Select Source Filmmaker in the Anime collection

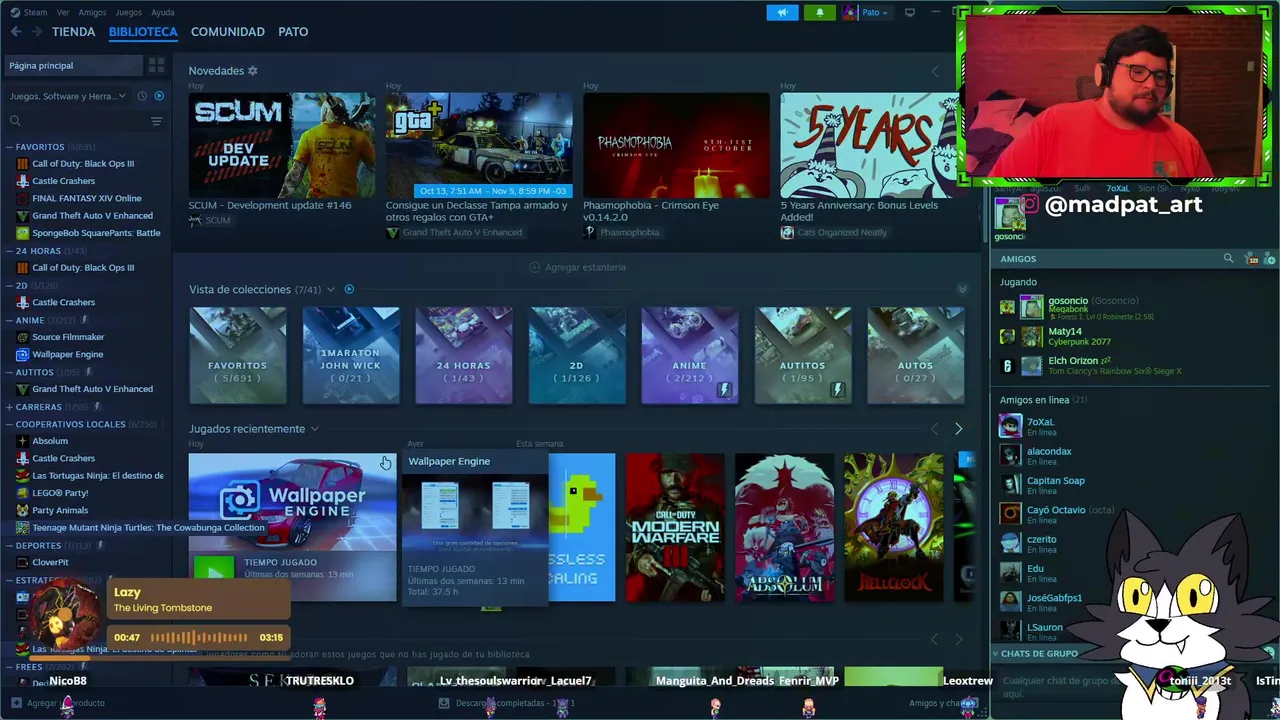tap(68, 337)
